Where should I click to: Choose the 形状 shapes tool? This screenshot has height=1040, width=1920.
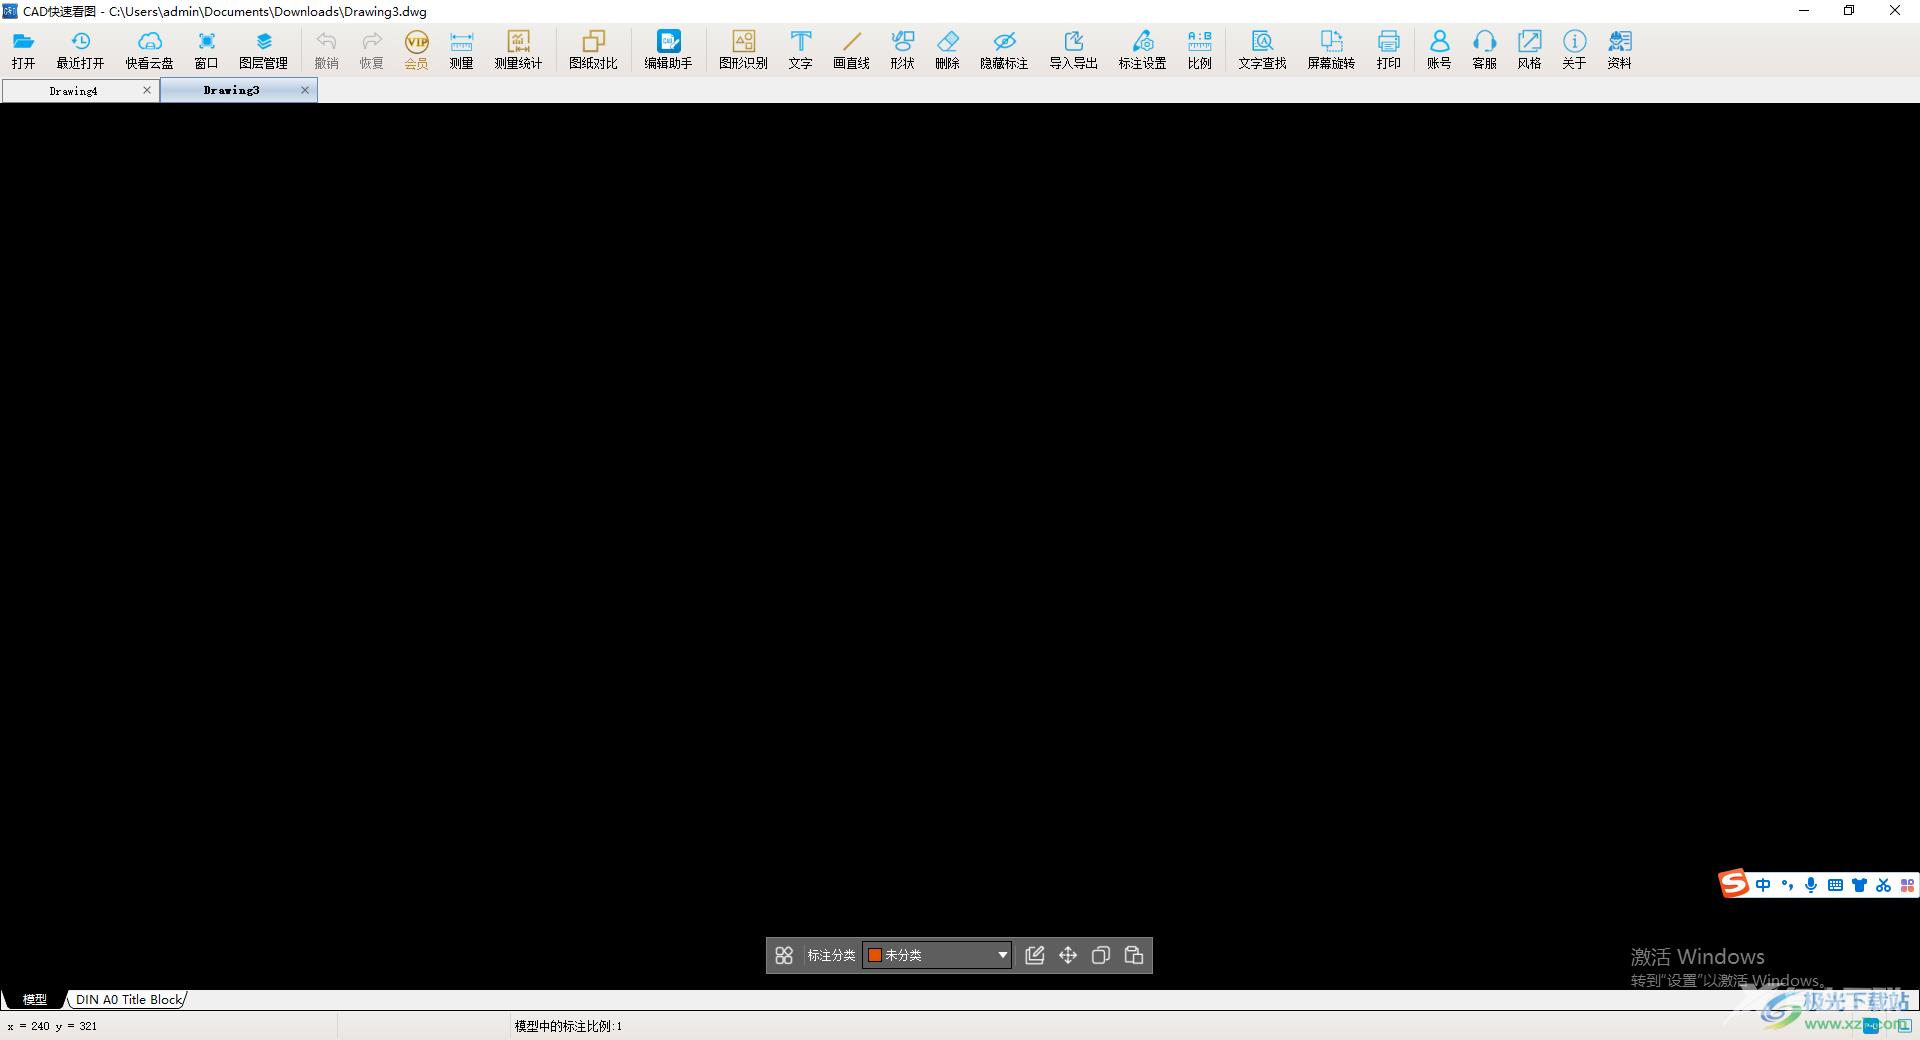coord(902,49)
